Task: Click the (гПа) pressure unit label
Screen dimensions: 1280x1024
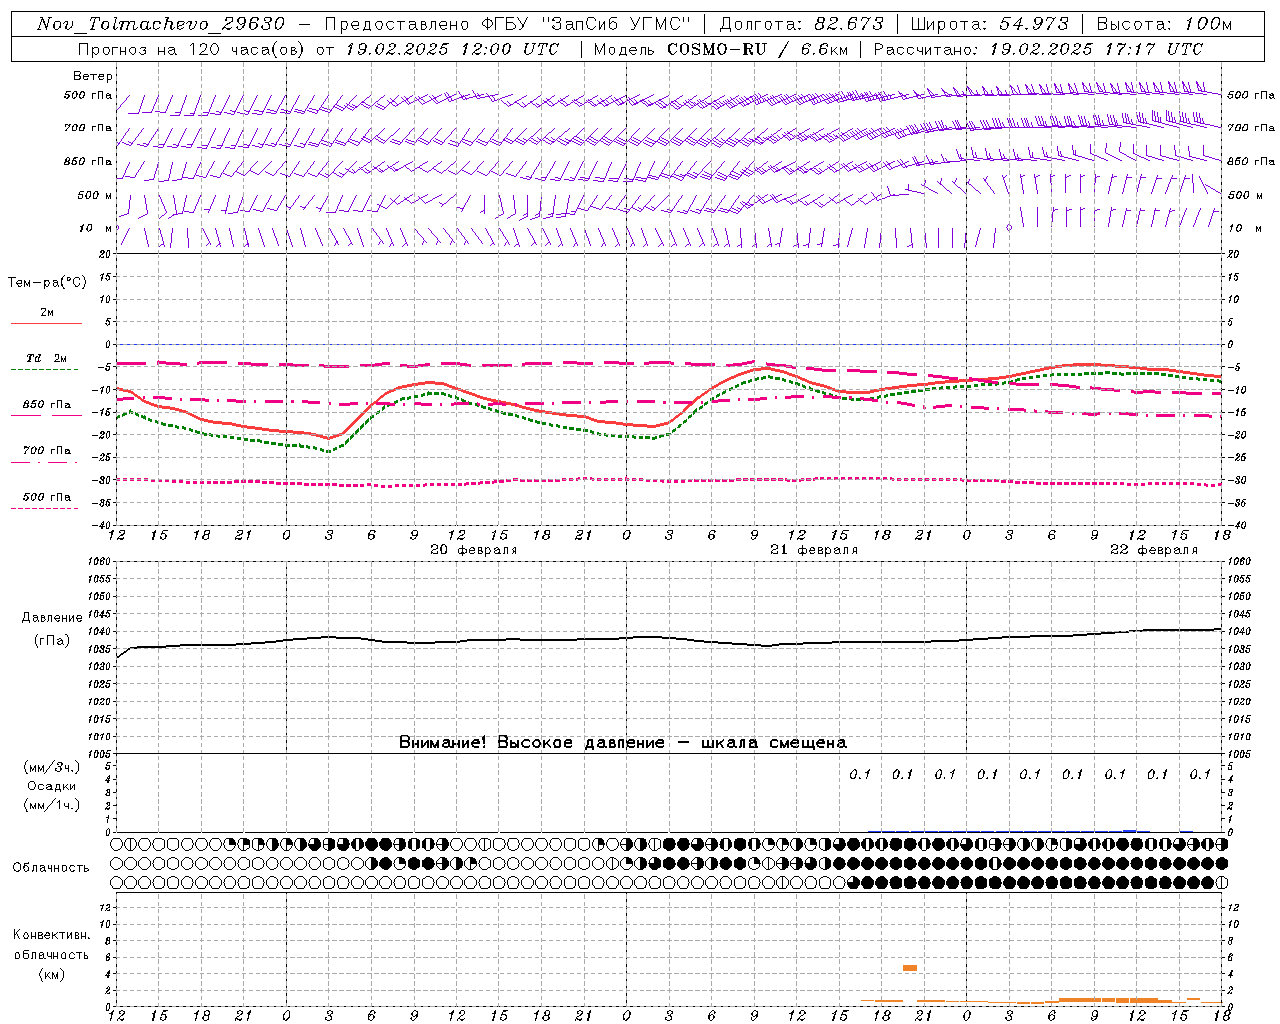Action: tap(52, 640)
